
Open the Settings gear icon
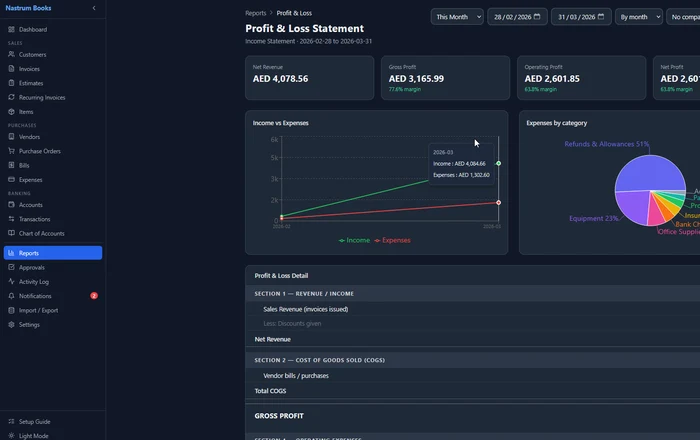tap(11, 325)
